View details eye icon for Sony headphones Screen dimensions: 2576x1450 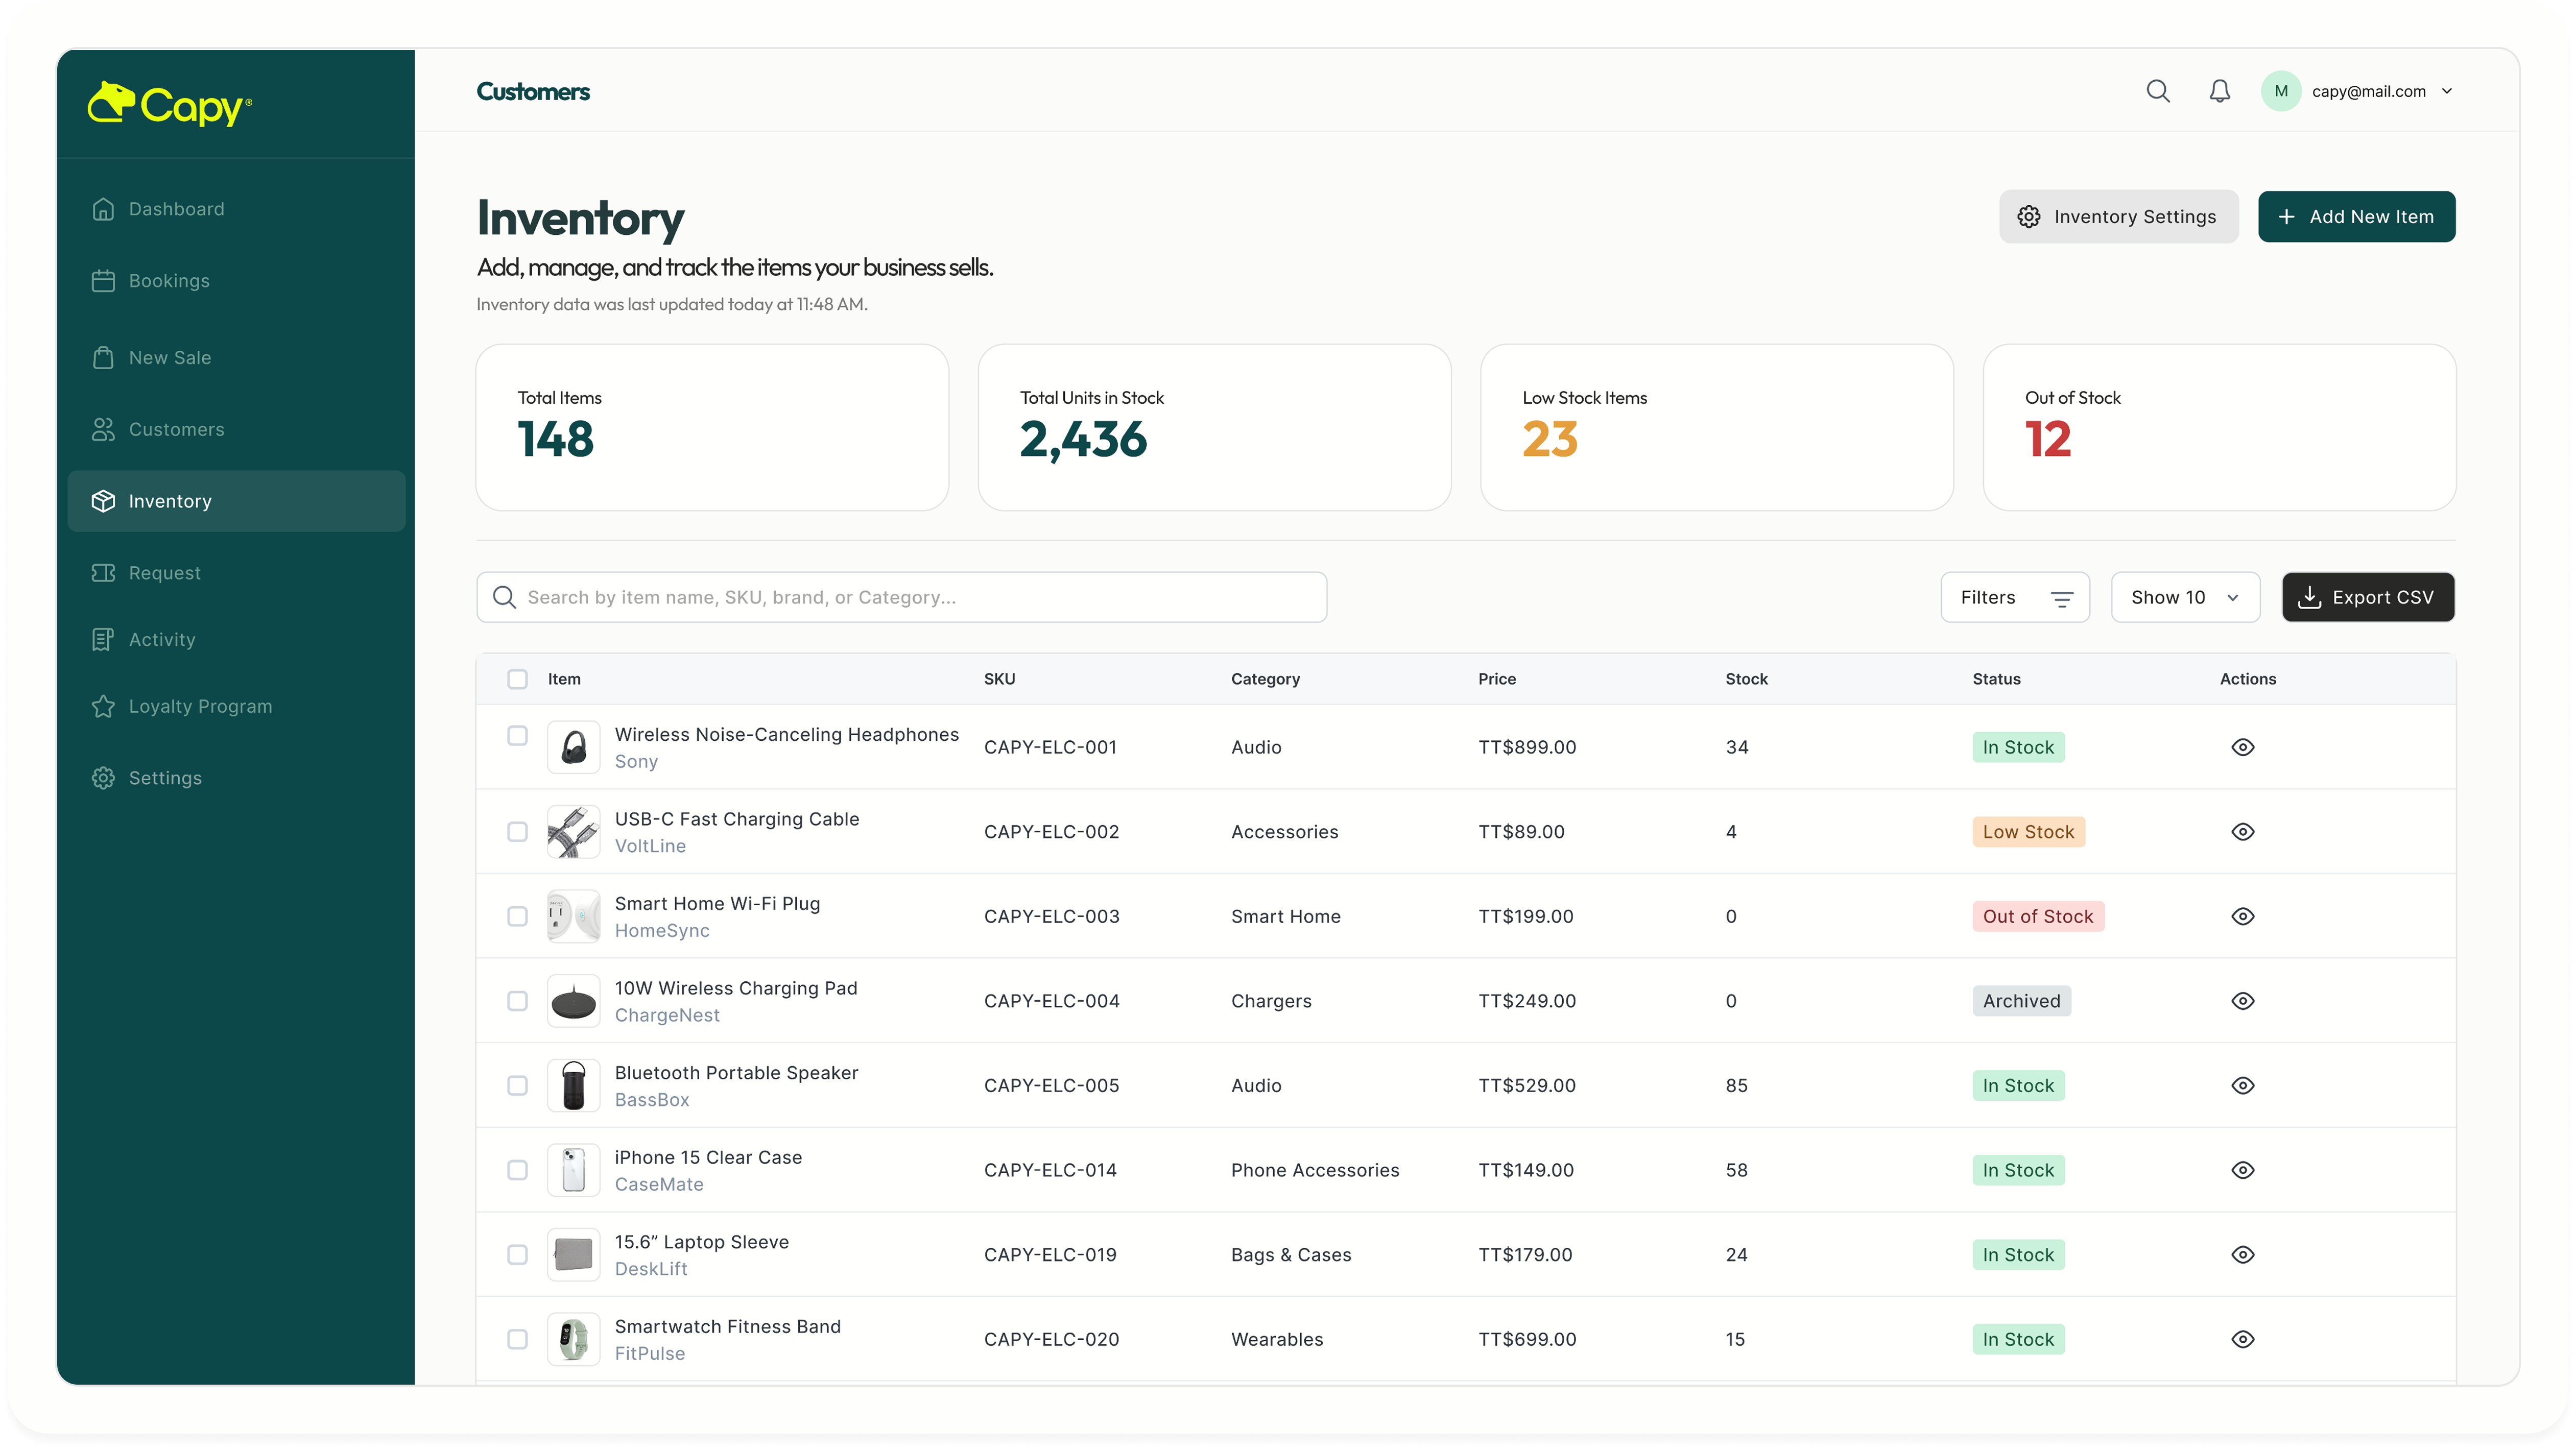click(2243, 747)
